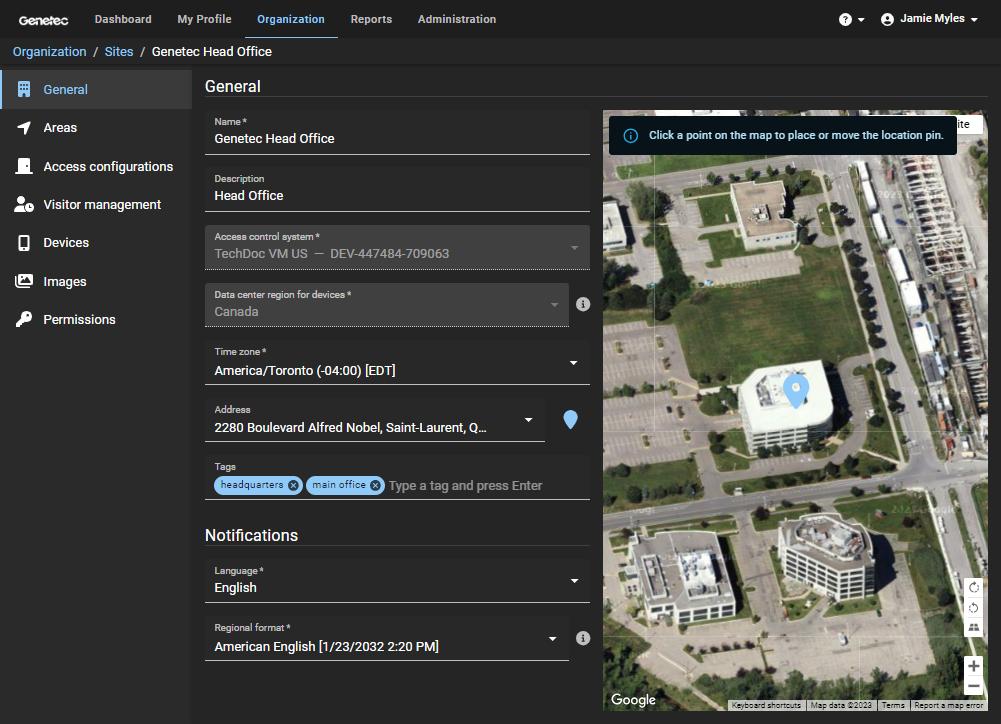Screen dimensions: 1001x724
Task: Rotate the map counterclockwise
Action: point(974,608)
